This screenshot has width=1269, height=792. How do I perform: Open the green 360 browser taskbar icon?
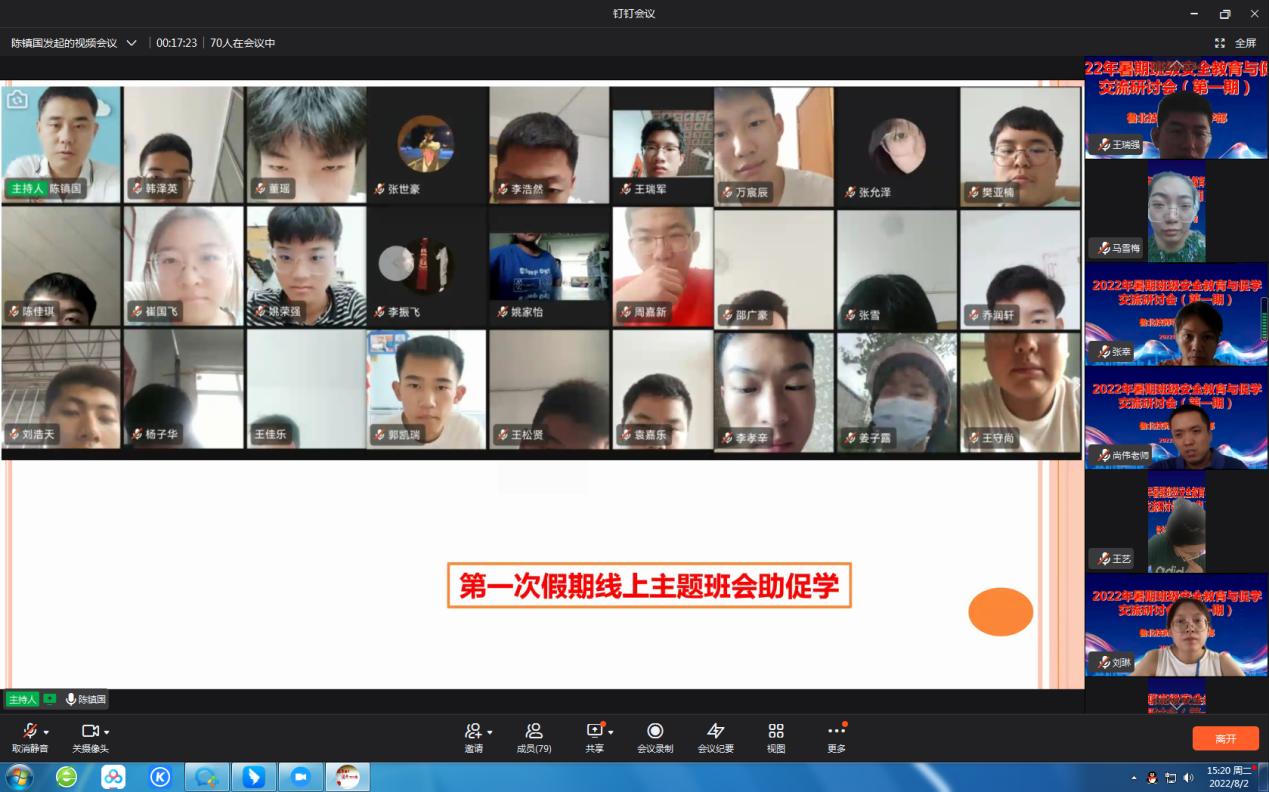tap(67, 777)
